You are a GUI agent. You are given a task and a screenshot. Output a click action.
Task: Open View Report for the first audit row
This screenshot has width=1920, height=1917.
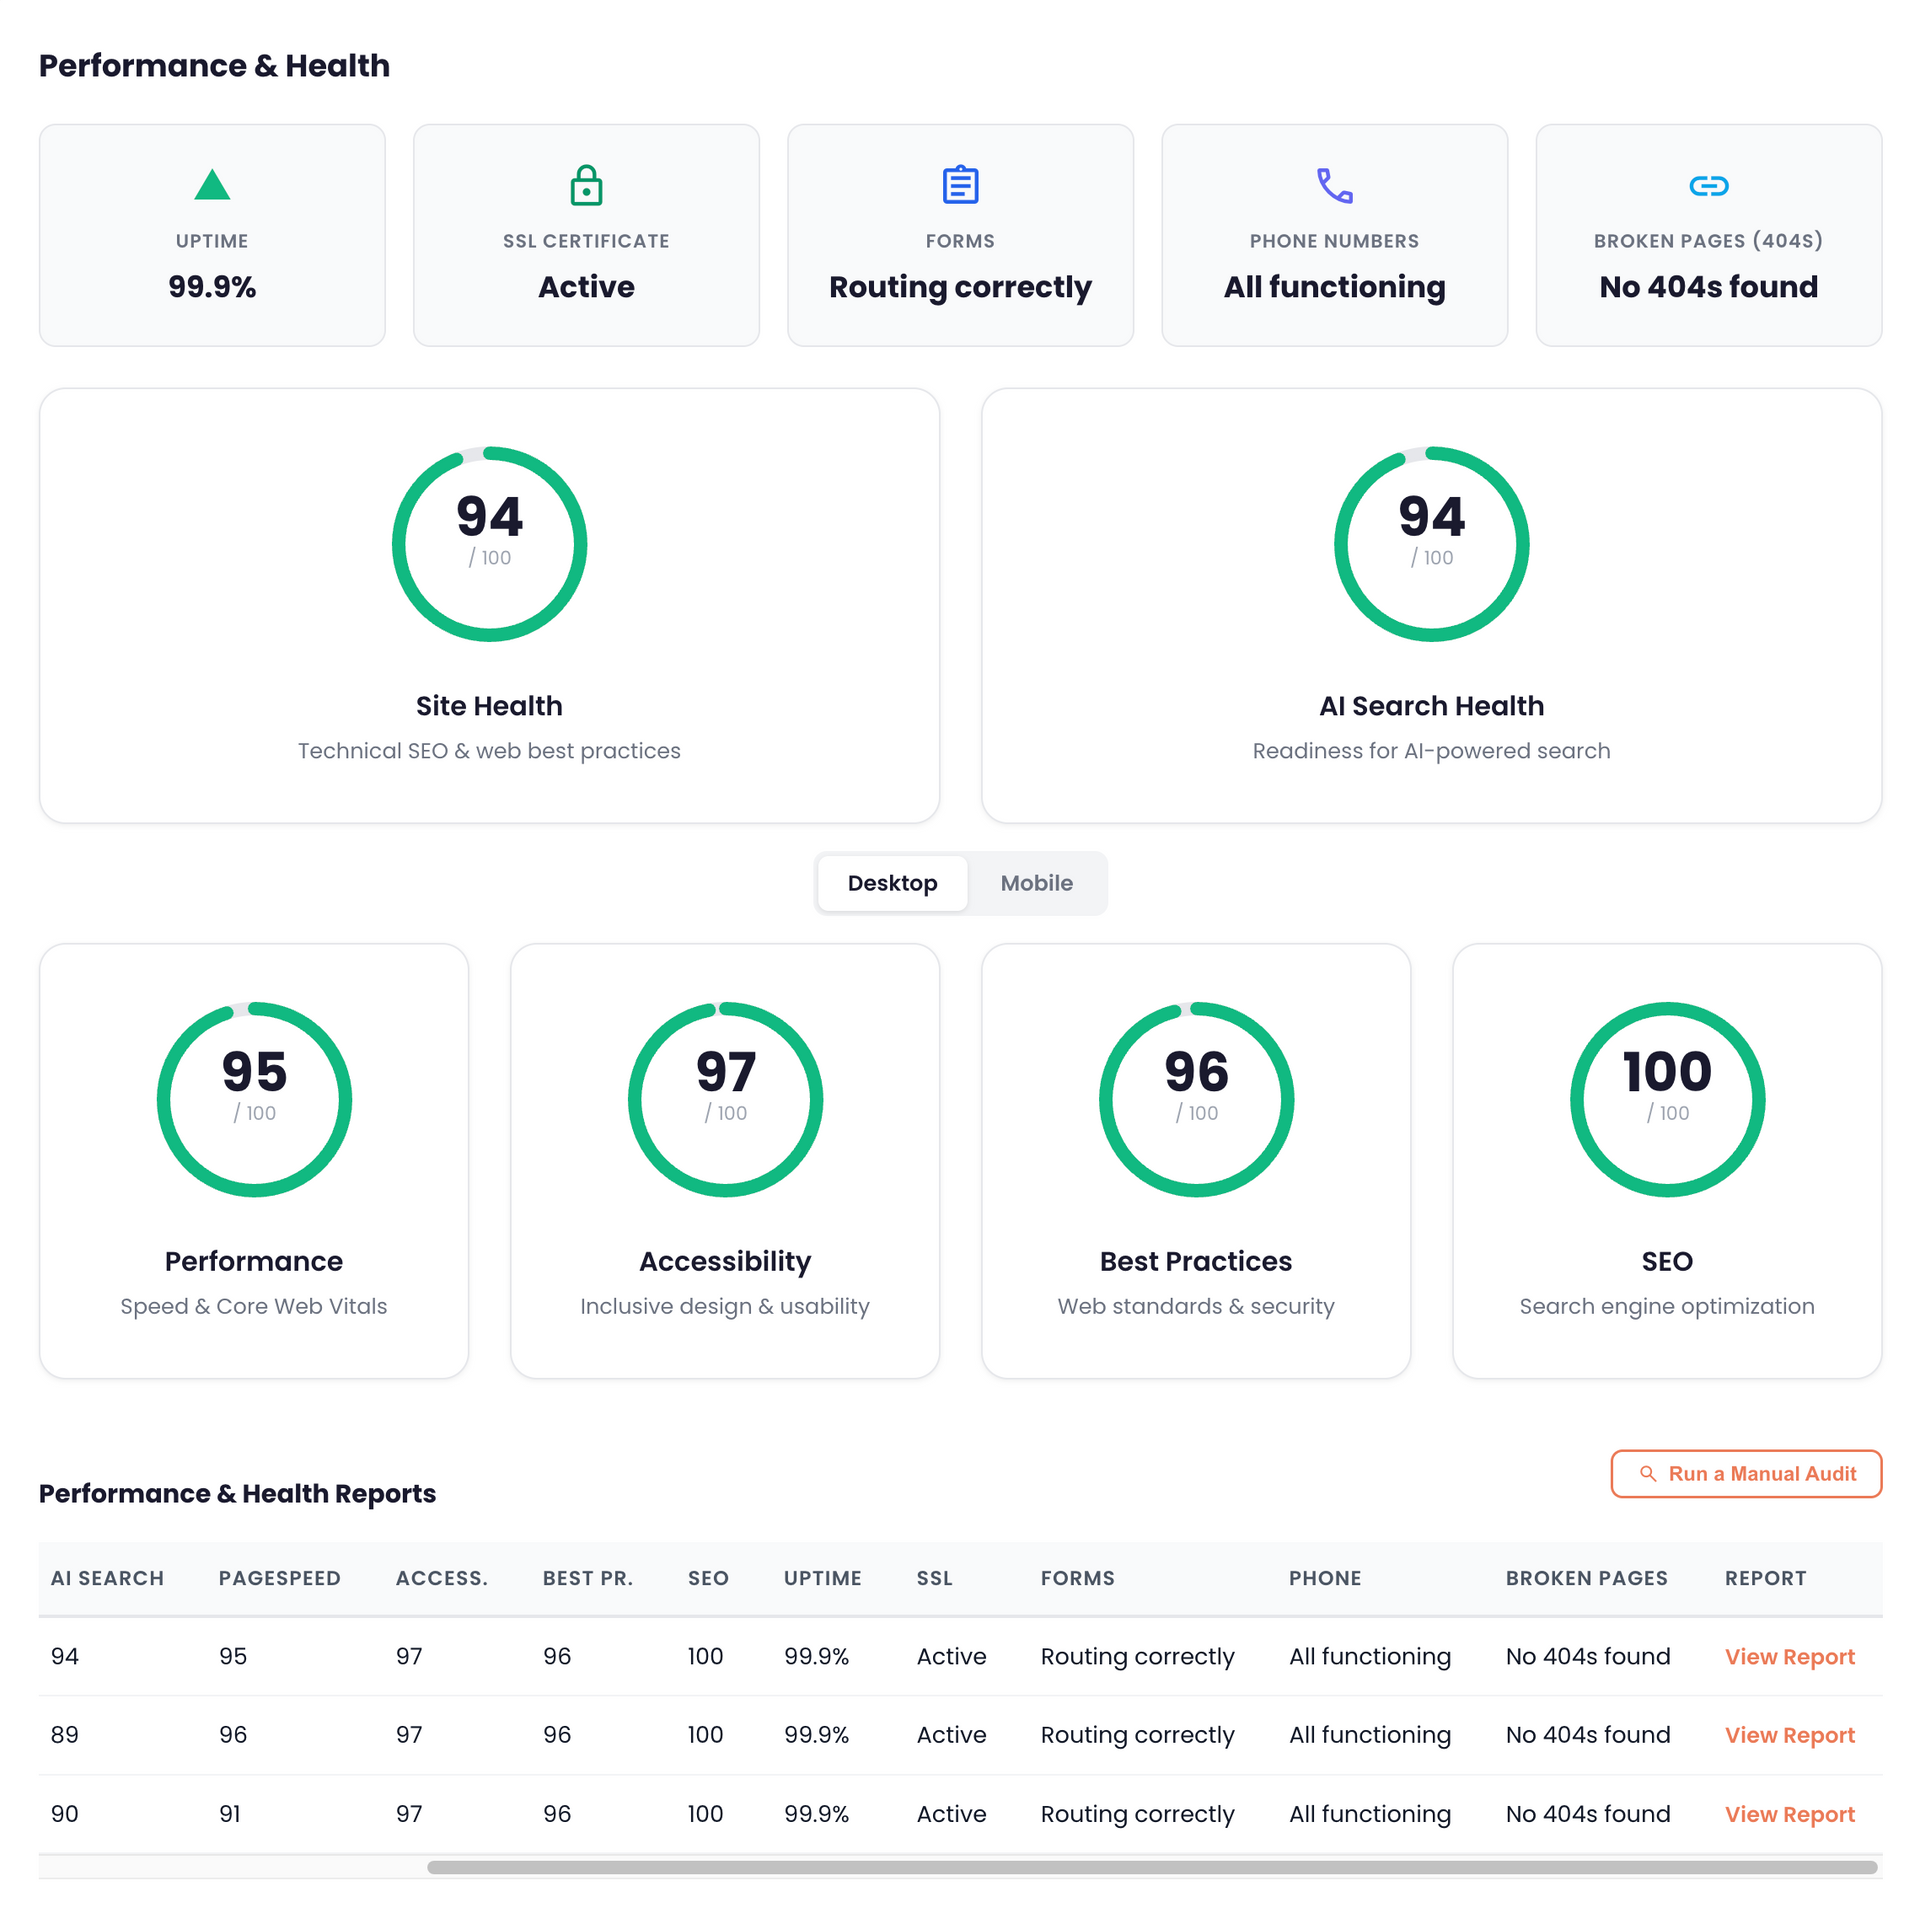[1789, 1656]
